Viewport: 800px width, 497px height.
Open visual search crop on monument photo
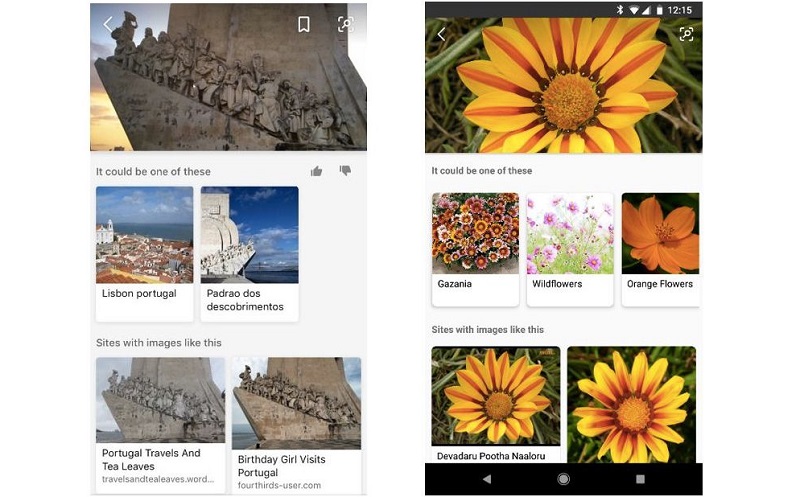tap(345, 25)
